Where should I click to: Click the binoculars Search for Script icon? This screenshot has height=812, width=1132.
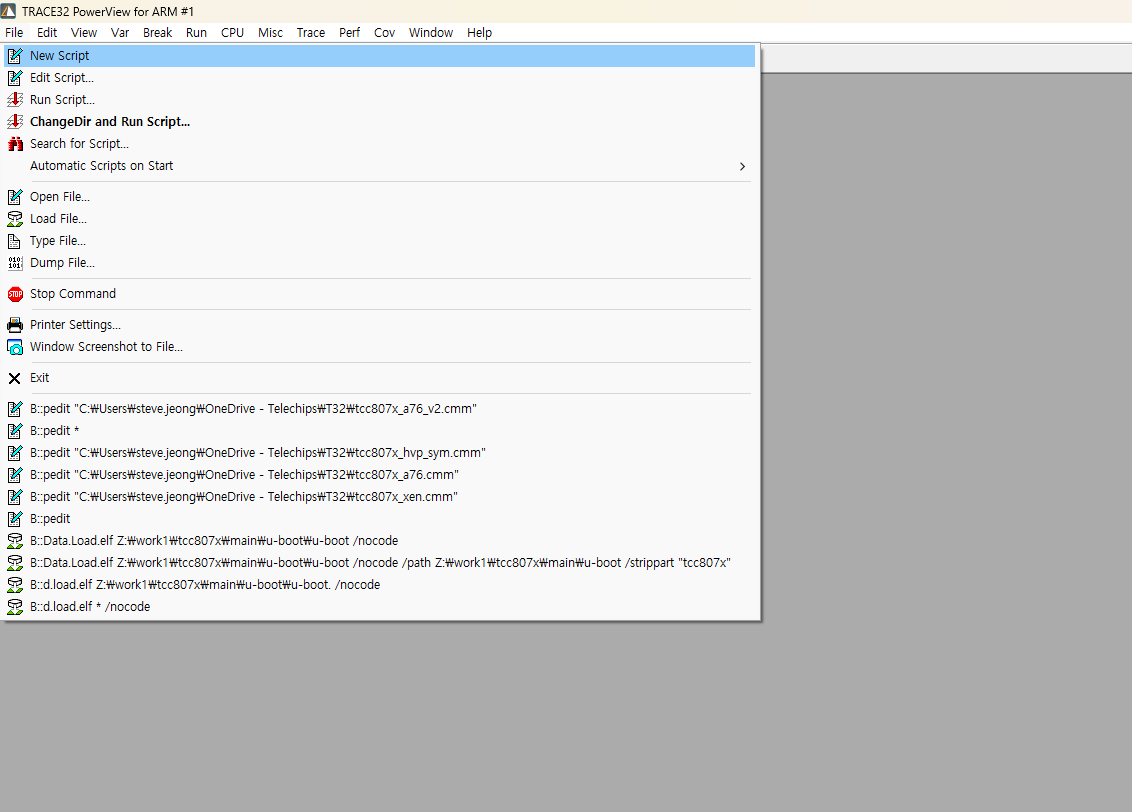coord(14,144)
